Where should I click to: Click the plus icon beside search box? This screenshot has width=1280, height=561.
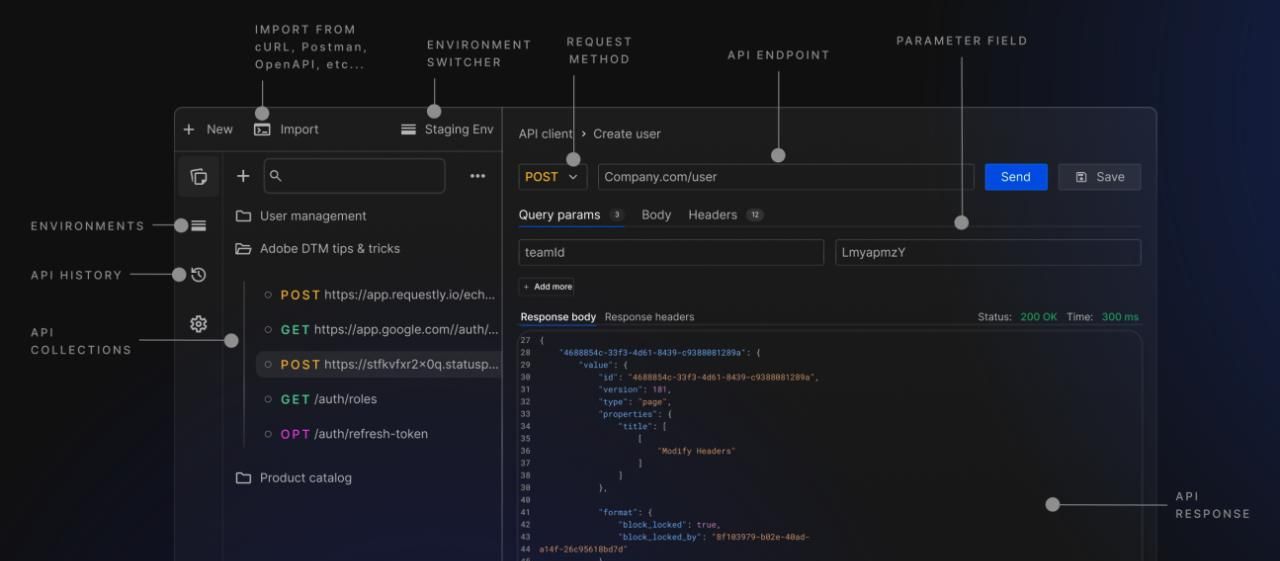click(243, 176)
